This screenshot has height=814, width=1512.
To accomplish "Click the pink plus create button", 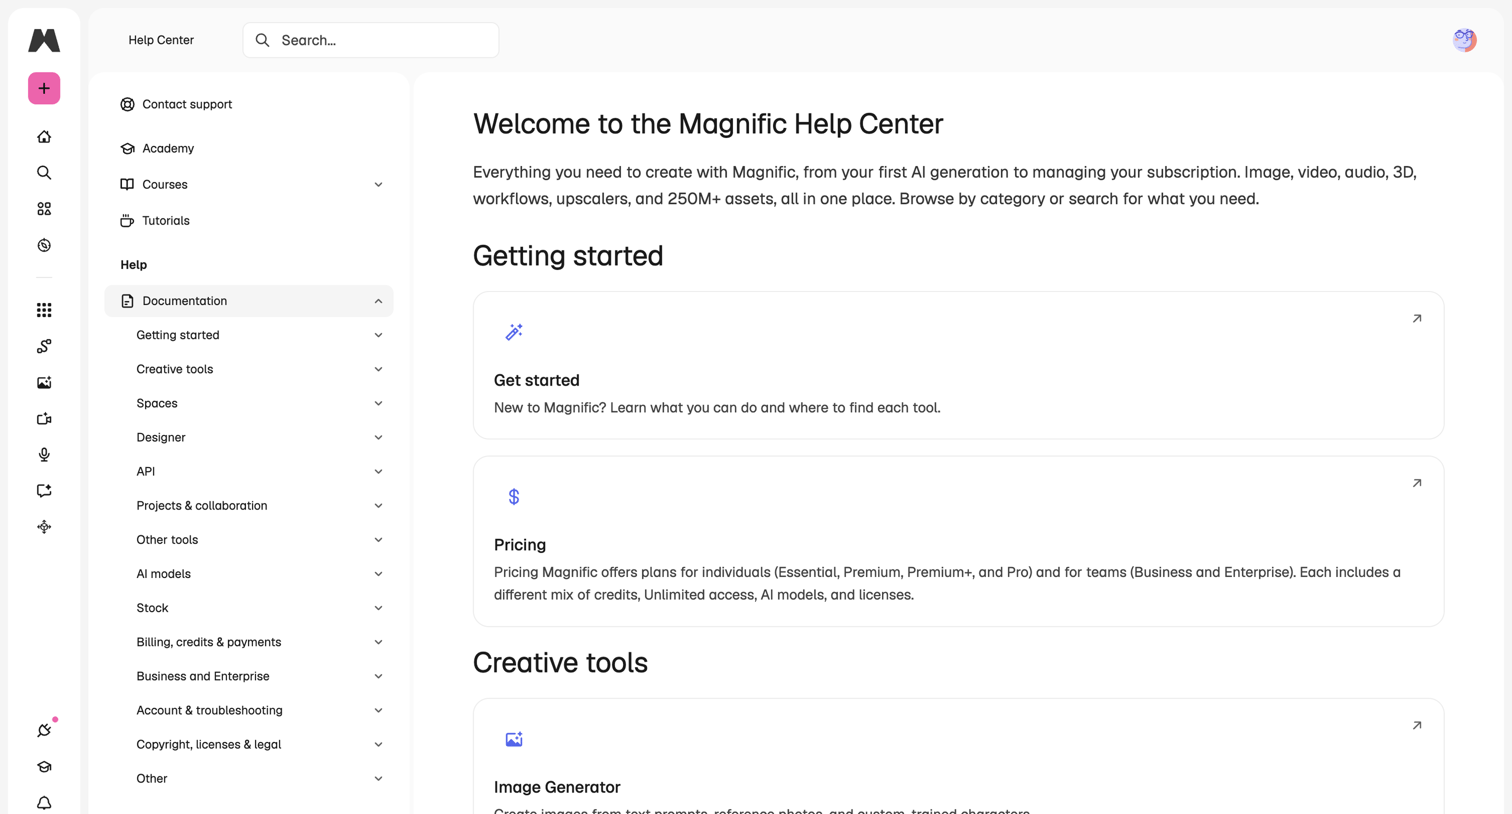I will tap(44, 88).
